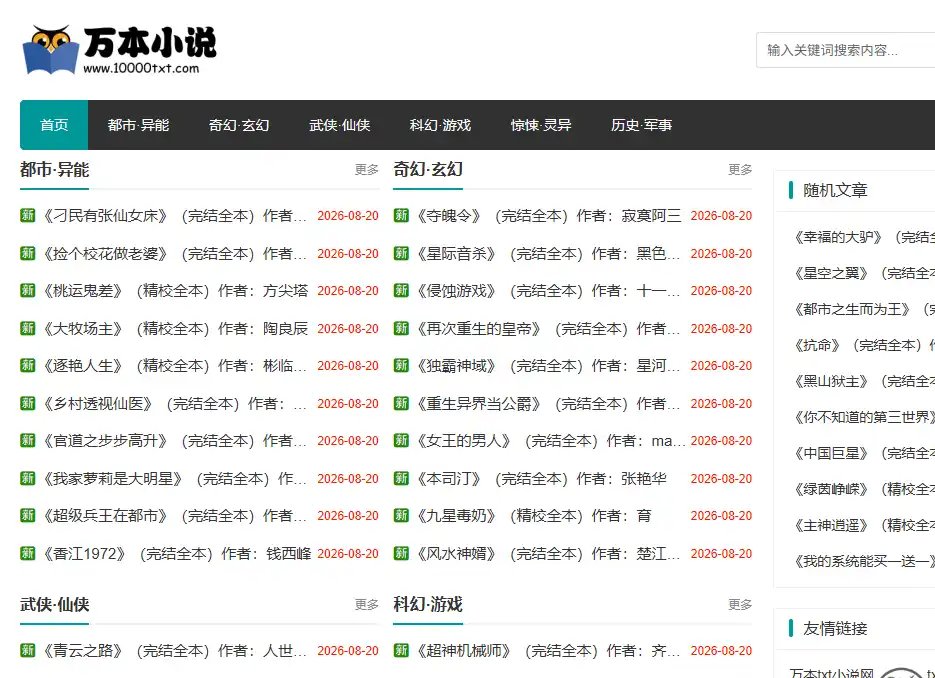Open random article 《幸福的大驴》
Image resolution: width=935 pixels, height=678 pixels.
[862, 237]
